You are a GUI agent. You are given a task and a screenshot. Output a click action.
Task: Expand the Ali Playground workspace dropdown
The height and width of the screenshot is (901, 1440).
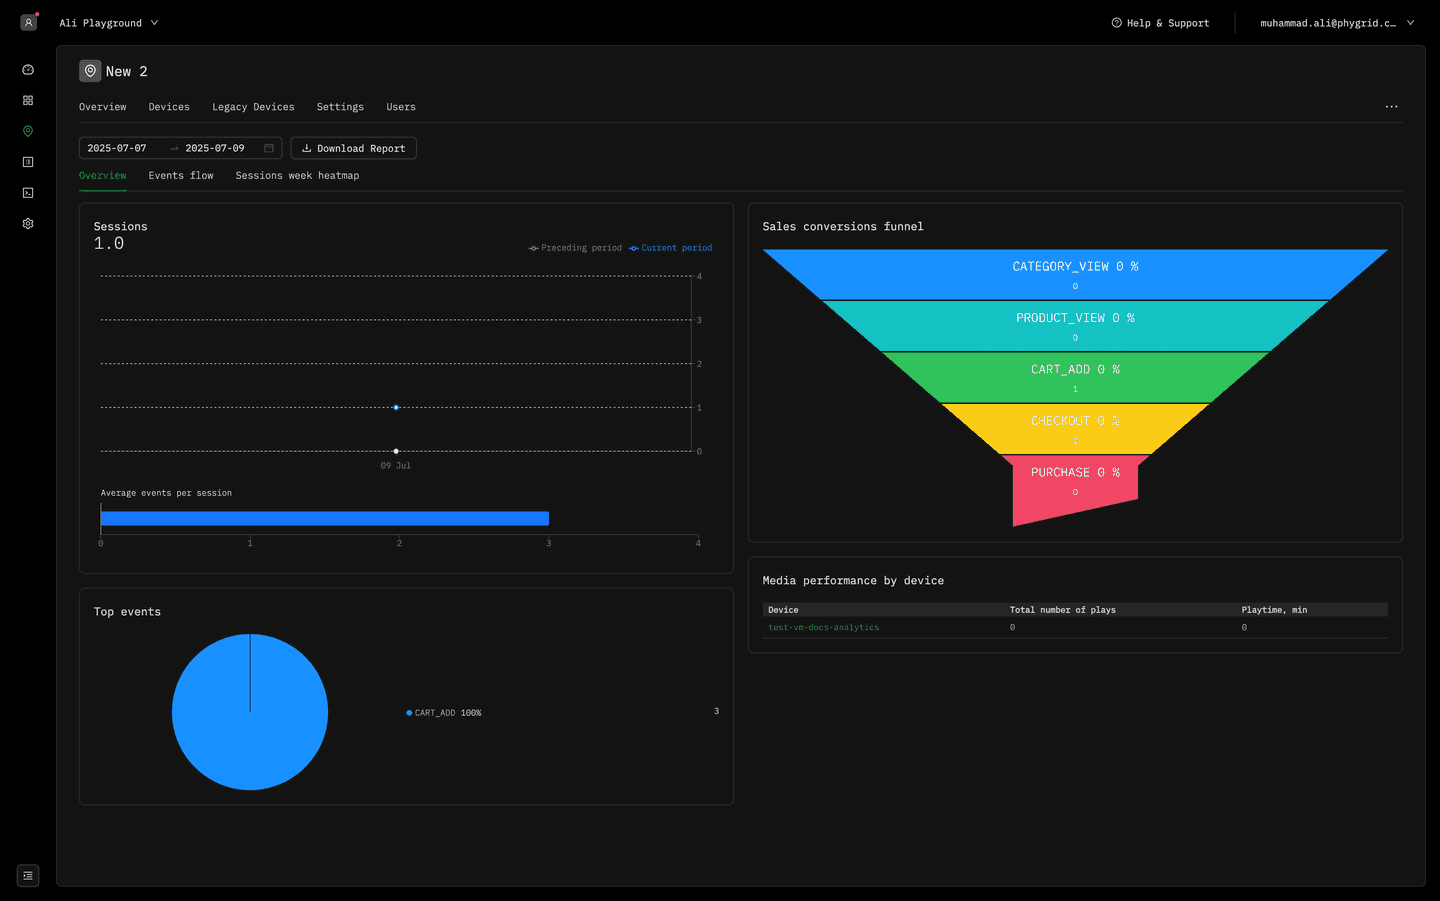point(108,23)
